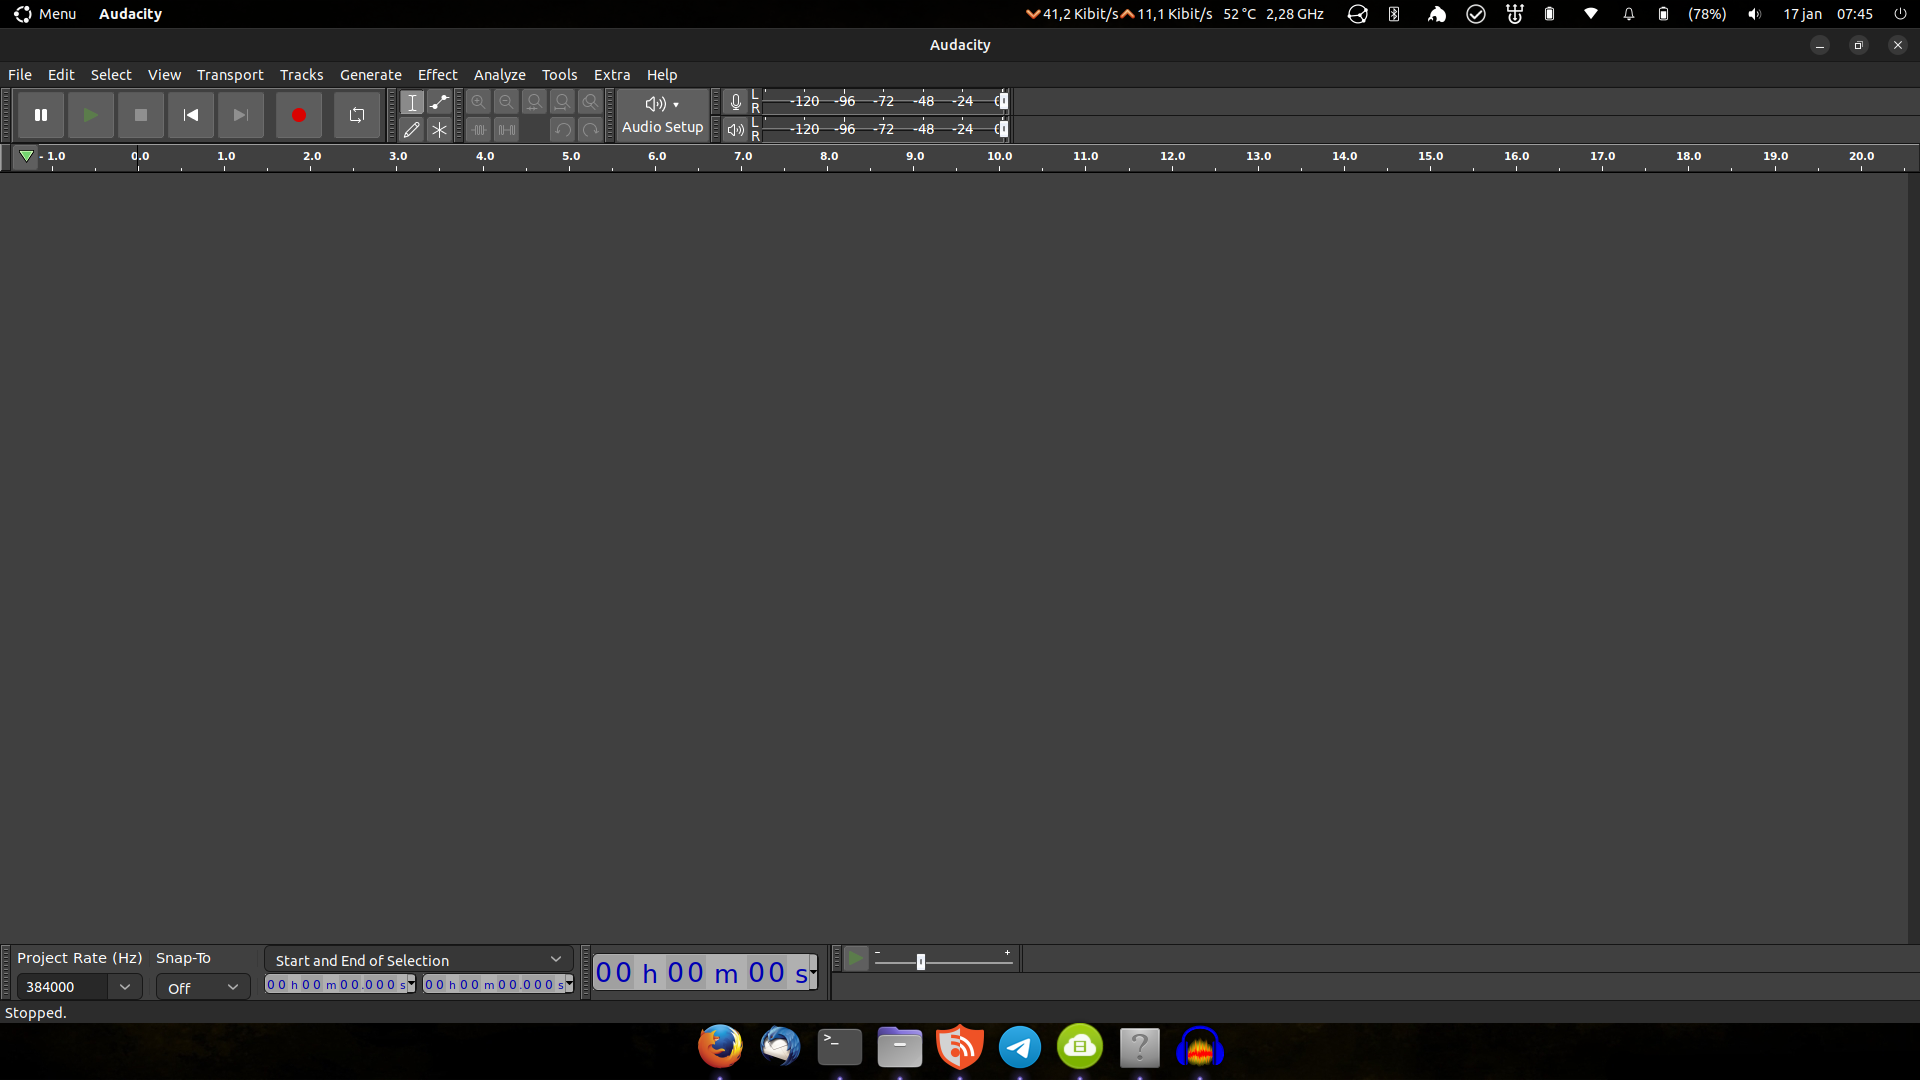Click the Zoom In magnifier icon

(x=479, y=101)
